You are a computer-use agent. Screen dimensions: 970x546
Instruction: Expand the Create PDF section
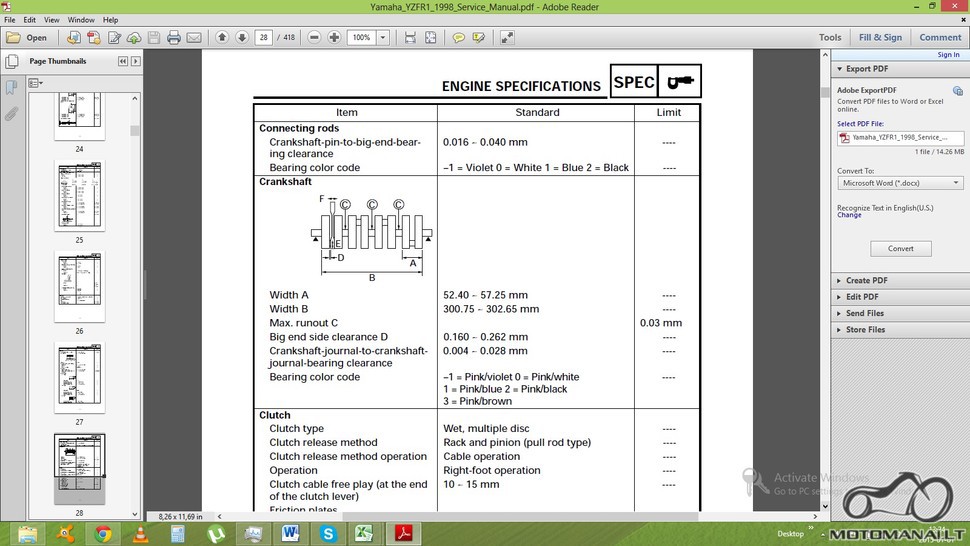[x=839, y=281]
